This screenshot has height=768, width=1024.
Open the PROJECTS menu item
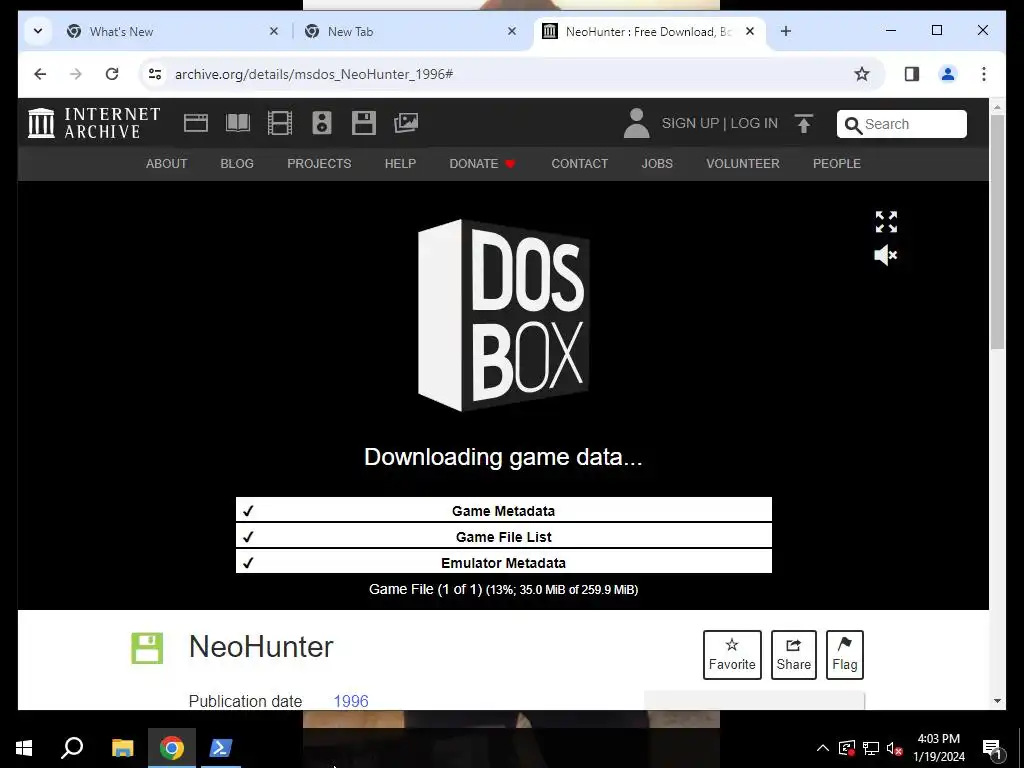coord(319,164)
